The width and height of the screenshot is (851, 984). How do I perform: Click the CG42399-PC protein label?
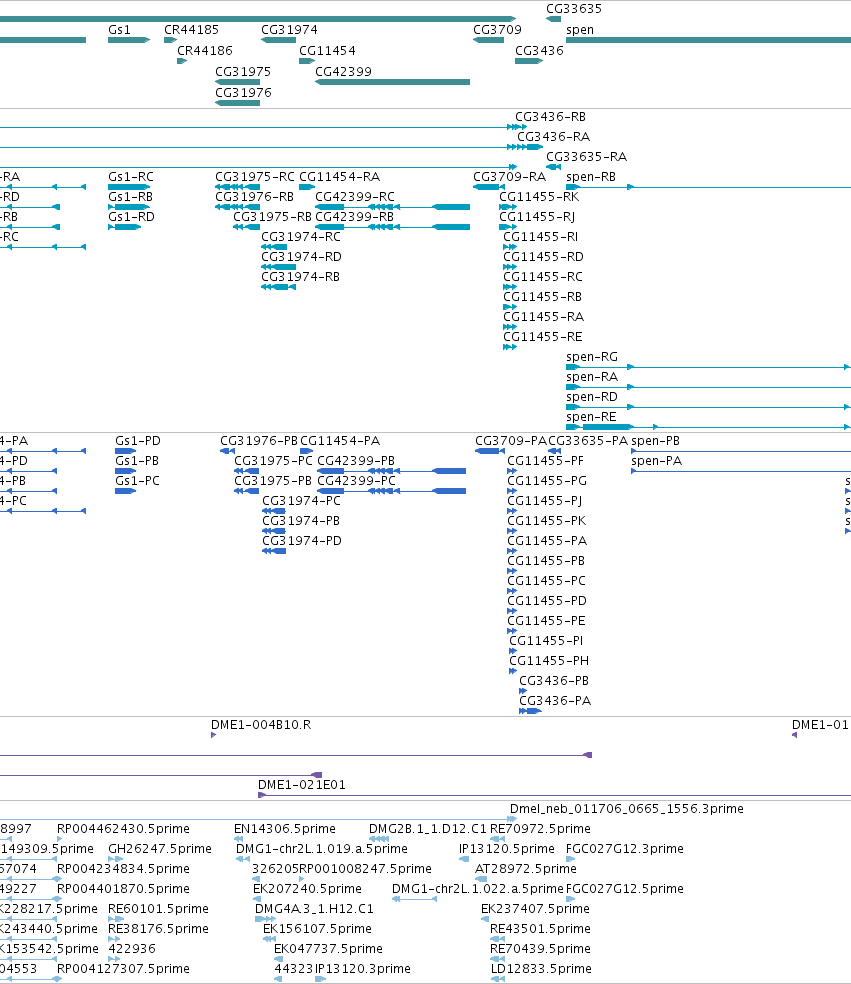(356, 481)
